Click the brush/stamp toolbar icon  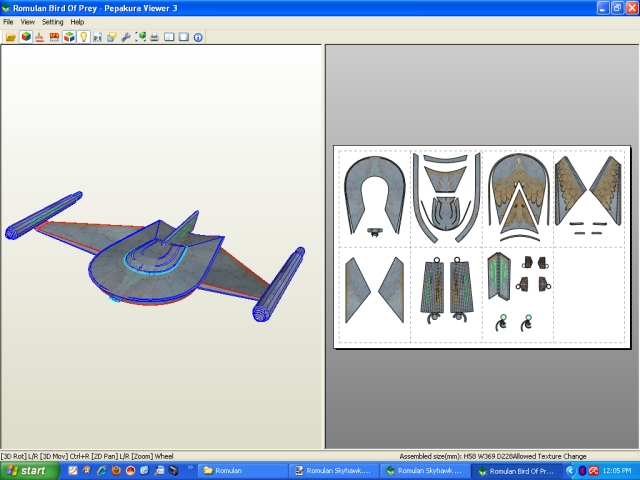(40, 37)
